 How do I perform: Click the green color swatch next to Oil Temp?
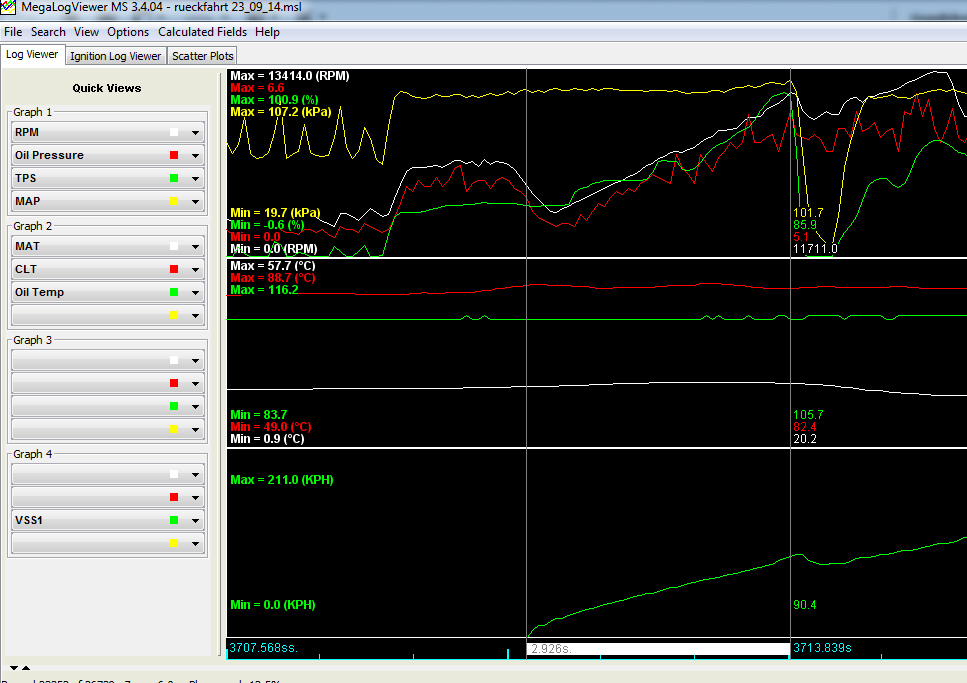(174, 292)
